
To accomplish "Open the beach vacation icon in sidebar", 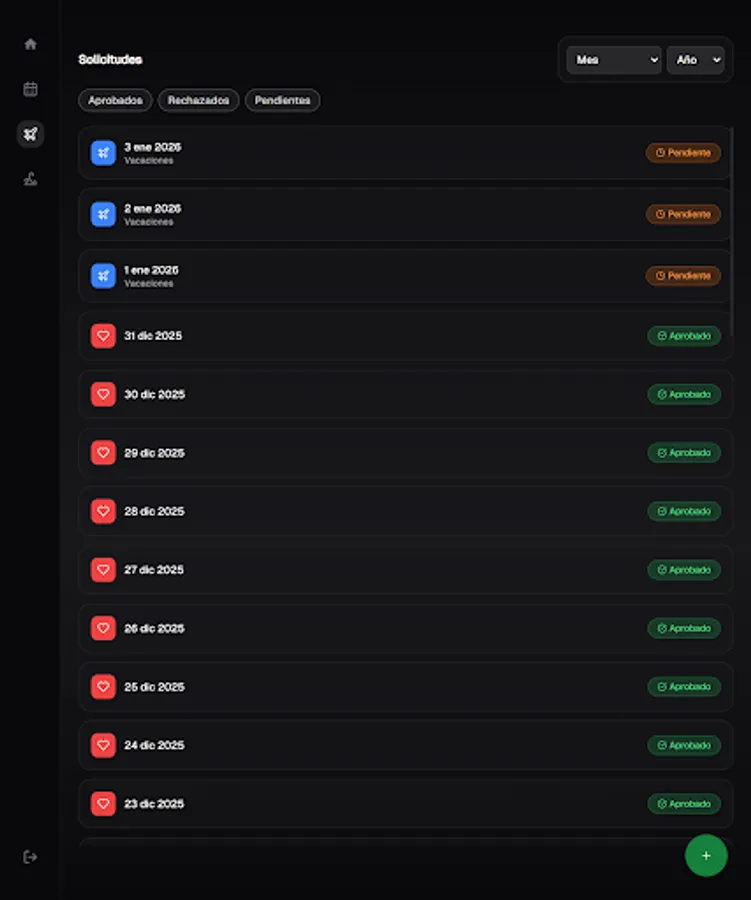I will [x=30, y=179].
